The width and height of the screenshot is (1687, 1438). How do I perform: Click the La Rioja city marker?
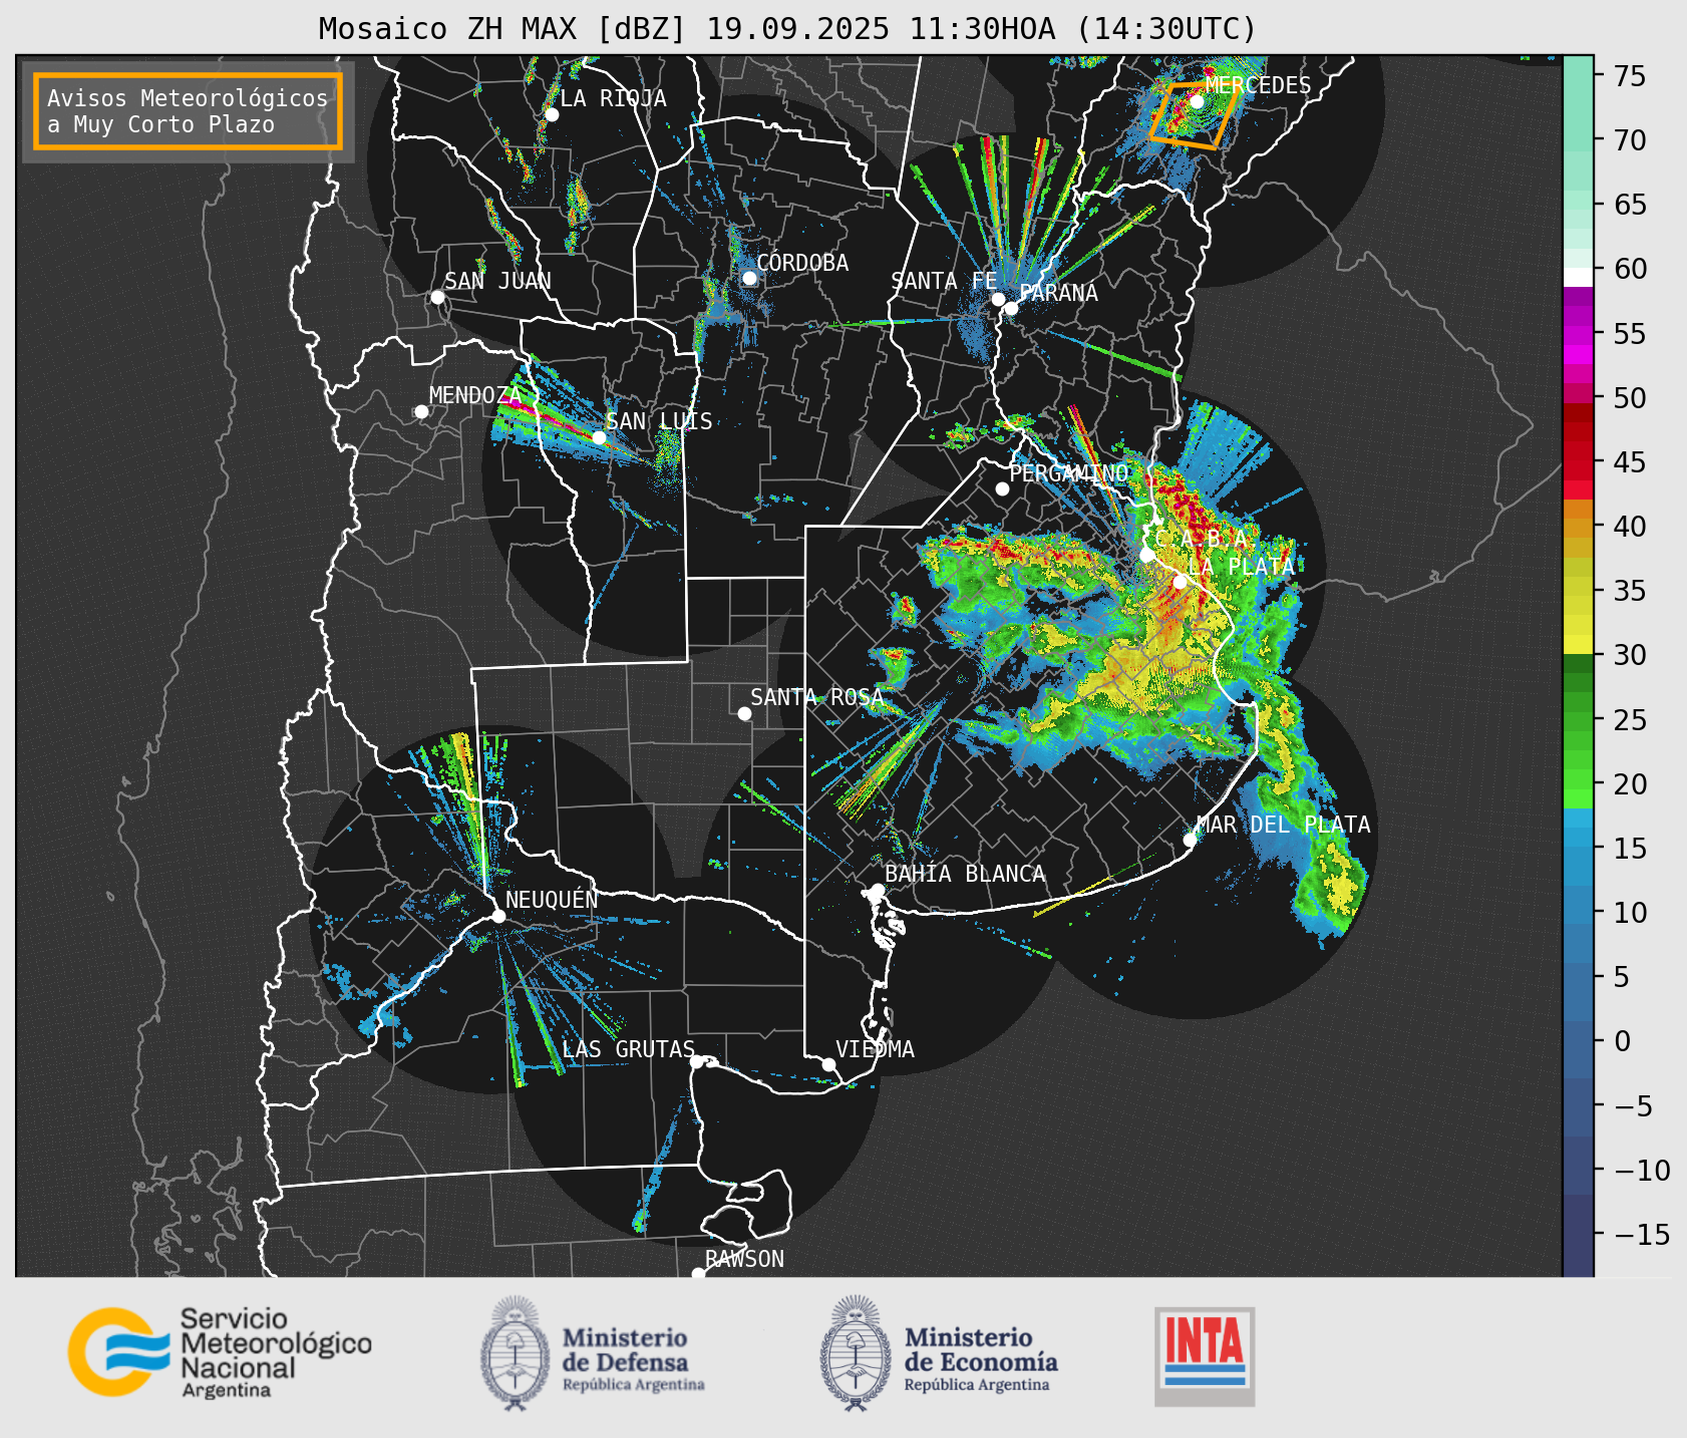[551, 114]
